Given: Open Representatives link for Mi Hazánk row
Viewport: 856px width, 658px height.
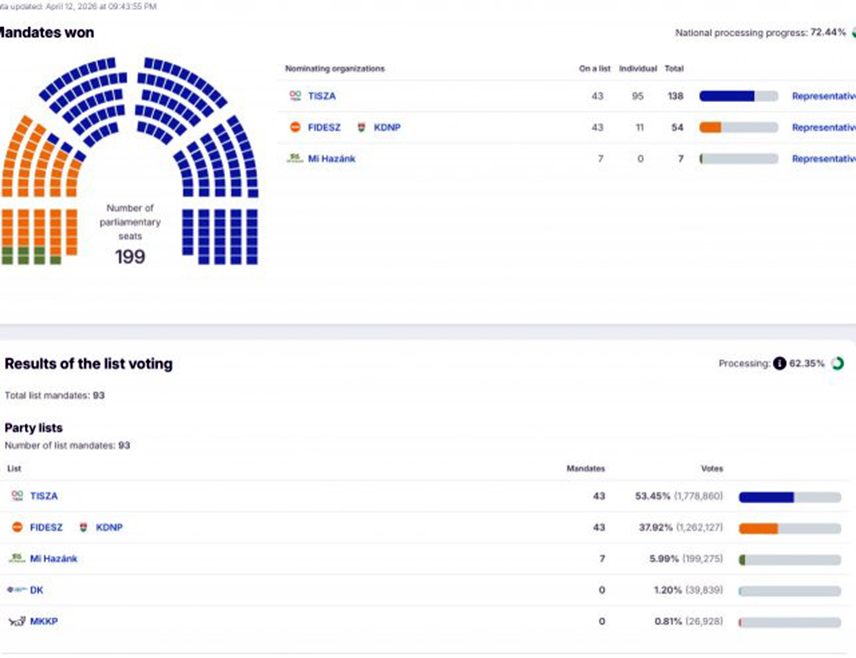Looking at the screenshot, I should (824, 158).
